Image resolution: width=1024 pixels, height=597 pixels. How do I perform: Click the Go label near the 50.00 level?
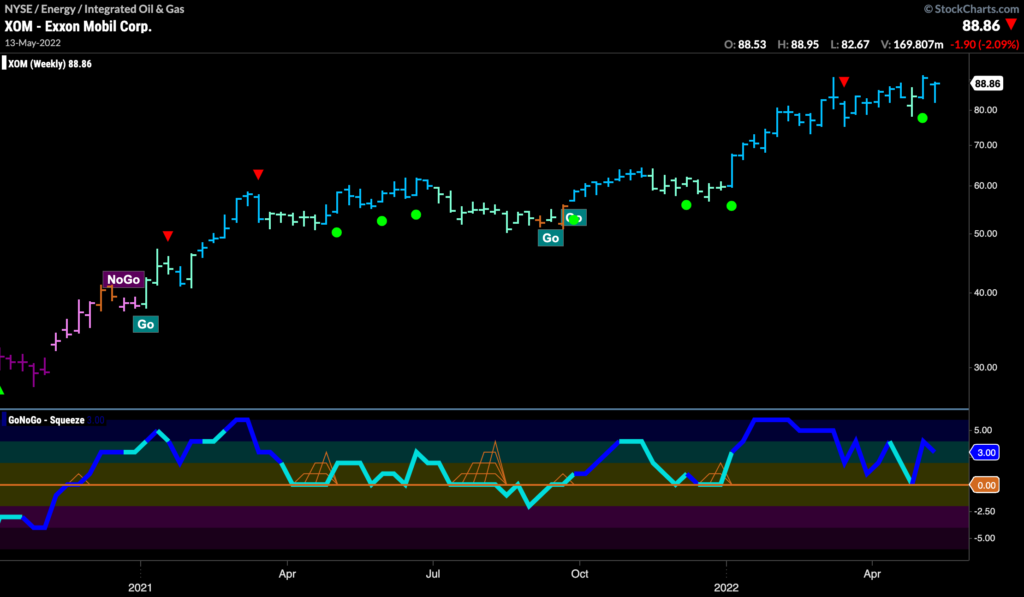click(551, 238)
